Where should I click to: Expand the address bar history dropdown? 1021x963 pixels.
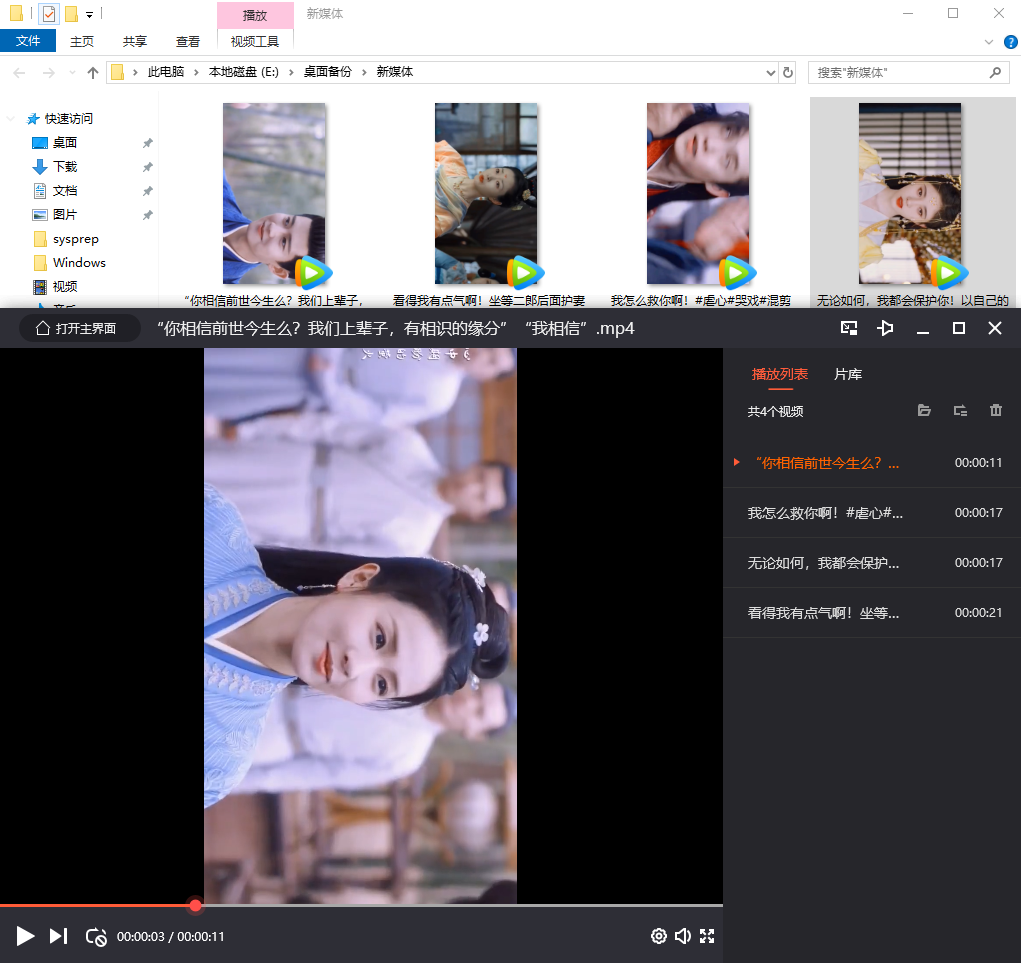[770, 73]
